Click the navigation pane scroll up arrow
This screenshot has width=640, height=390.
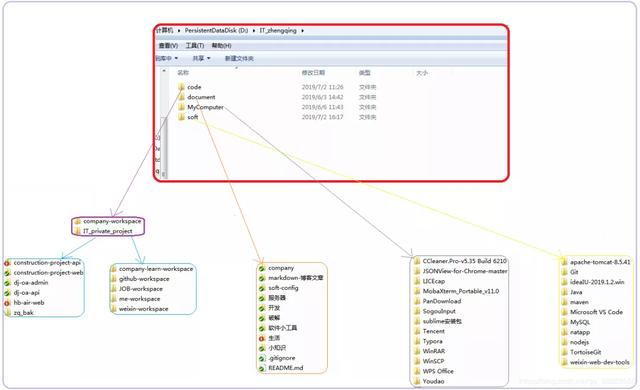coord(164,71)
